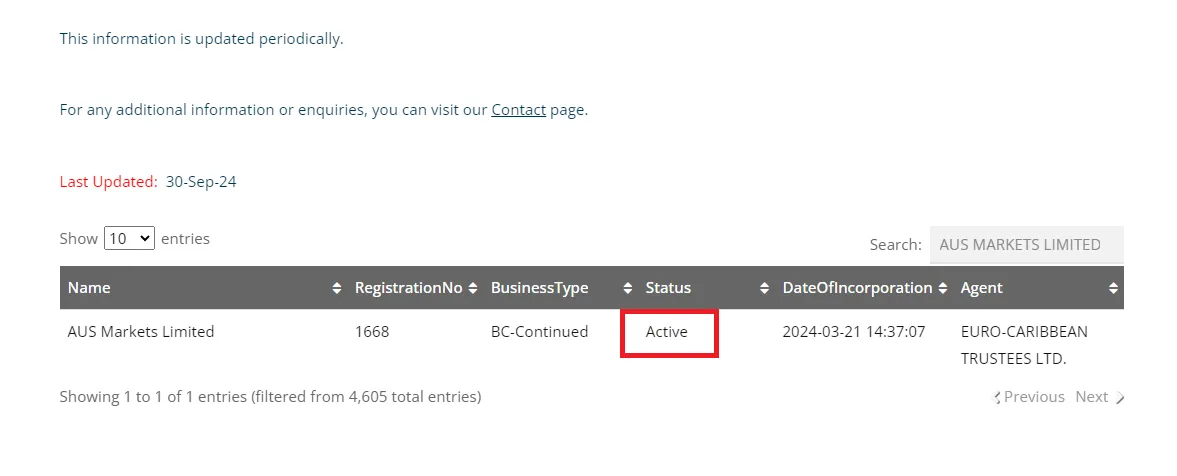The width and height of the screenshot is (1177, 476).
Task: Click the 'Showing 1 to 1' entries summary
Action: pyautogui.click(x=270, y=397)
